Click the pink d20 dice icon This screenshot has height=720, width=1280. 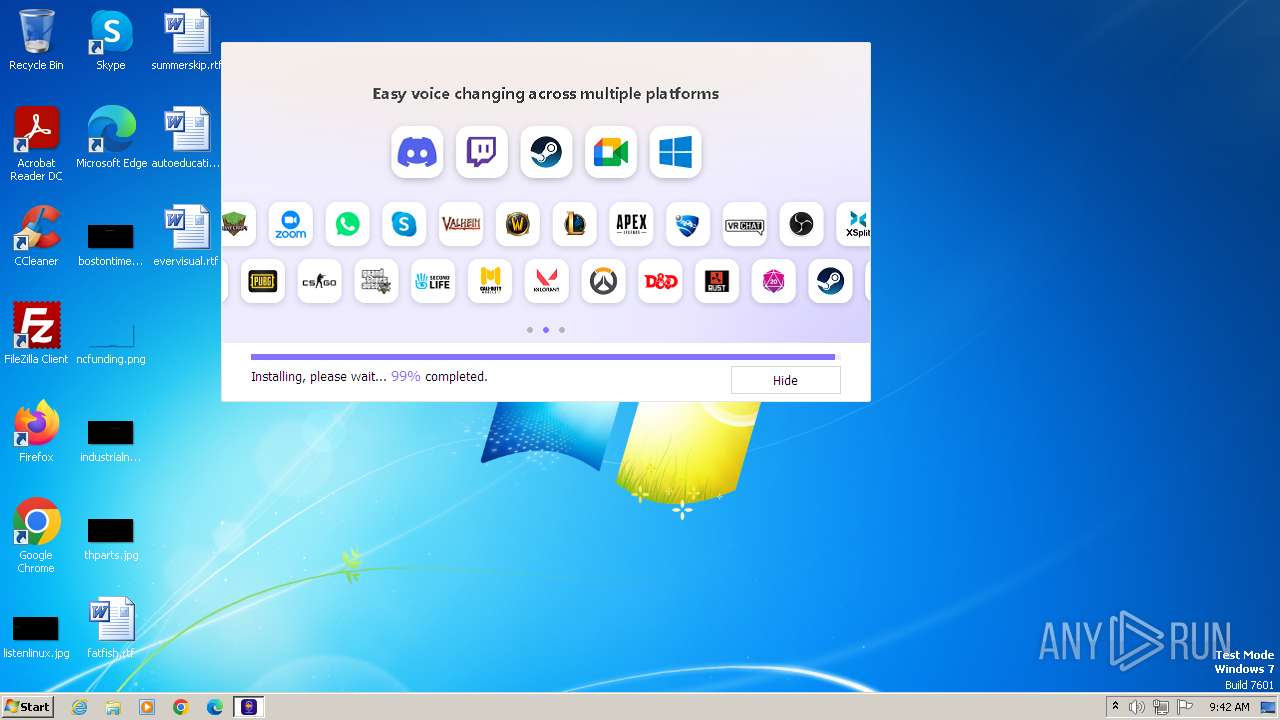pos(773,282)
